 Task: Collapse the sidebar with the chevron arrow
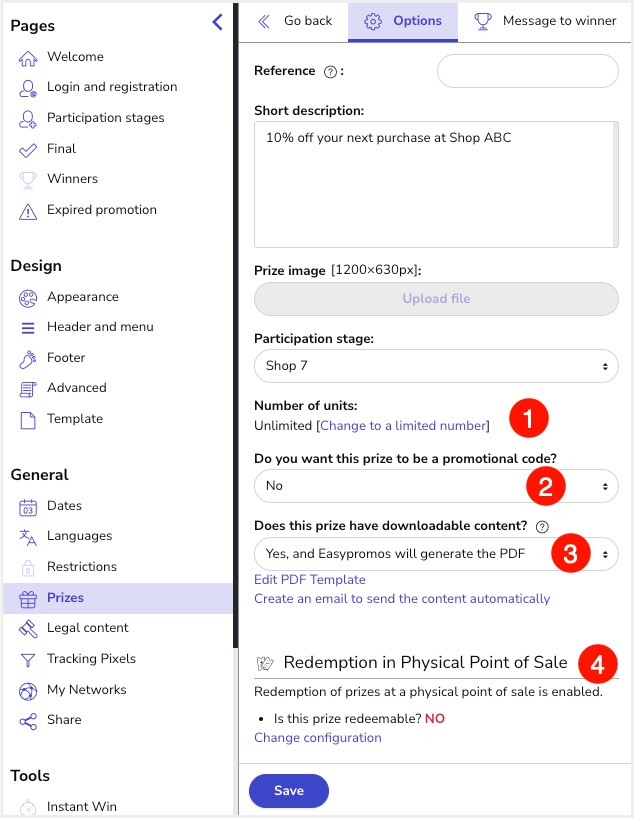(217, 22)
